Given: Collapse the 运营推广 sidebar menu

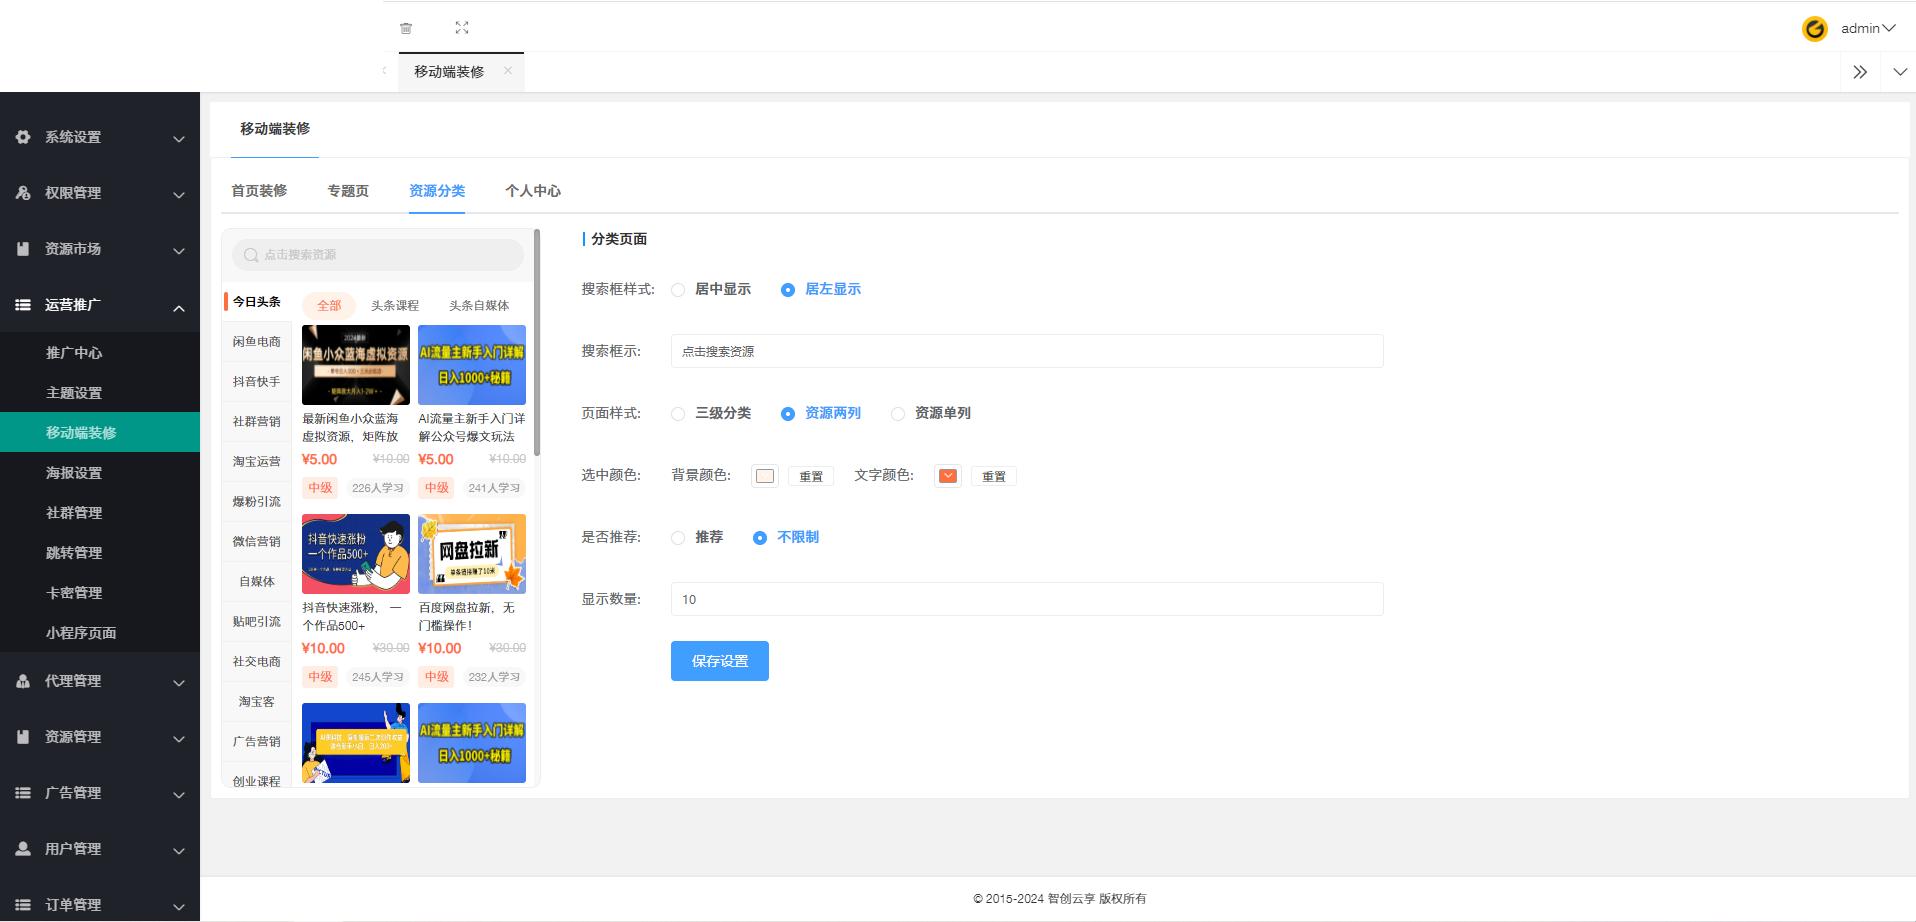Looking at the screenshot, I should pos(179,307).
